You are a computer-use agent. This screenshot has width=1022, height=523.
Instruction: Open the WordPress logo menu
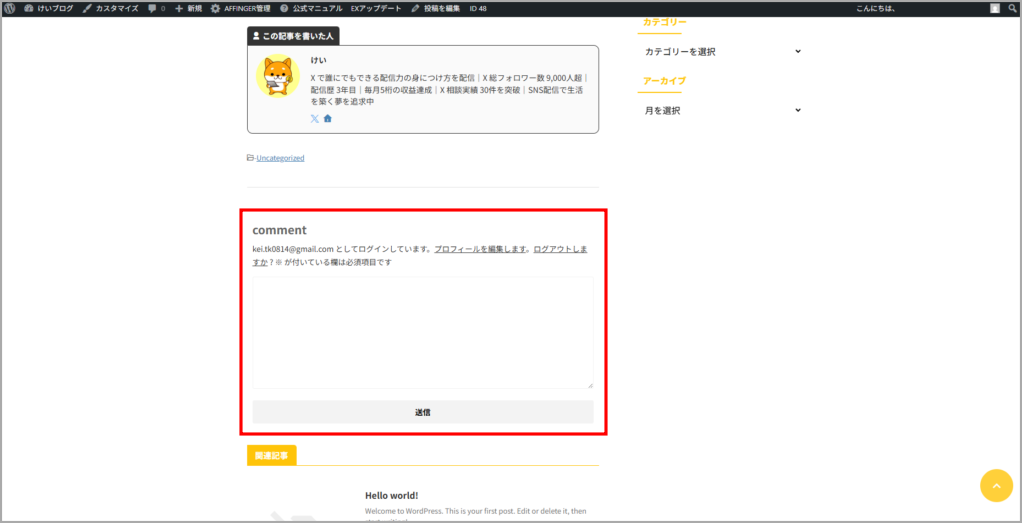point(10,8)
